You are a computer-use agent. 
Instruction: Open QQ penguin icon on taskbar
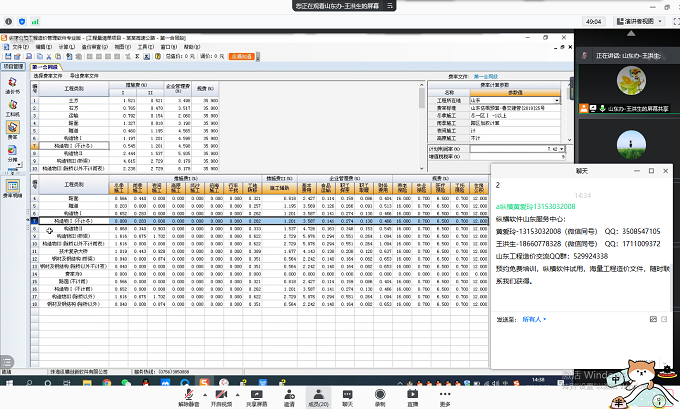(x=146, y=383)
